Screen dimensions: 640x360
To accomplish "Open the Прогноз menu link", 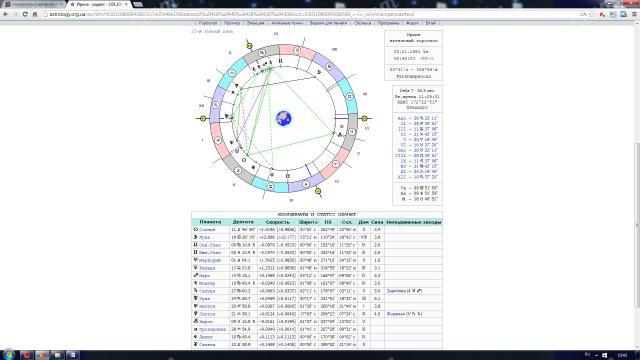I will pyautogui.click(x=232, y=23).
